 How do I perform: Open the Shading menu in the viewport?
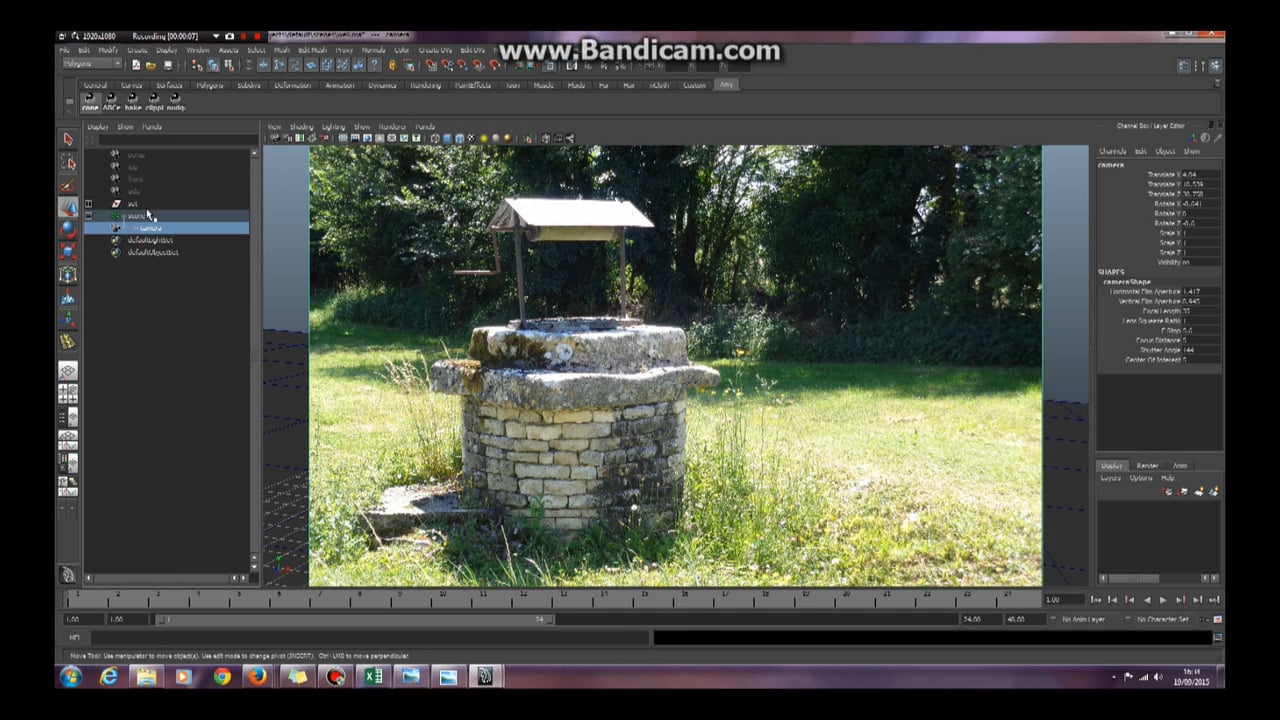click(302, 127)
